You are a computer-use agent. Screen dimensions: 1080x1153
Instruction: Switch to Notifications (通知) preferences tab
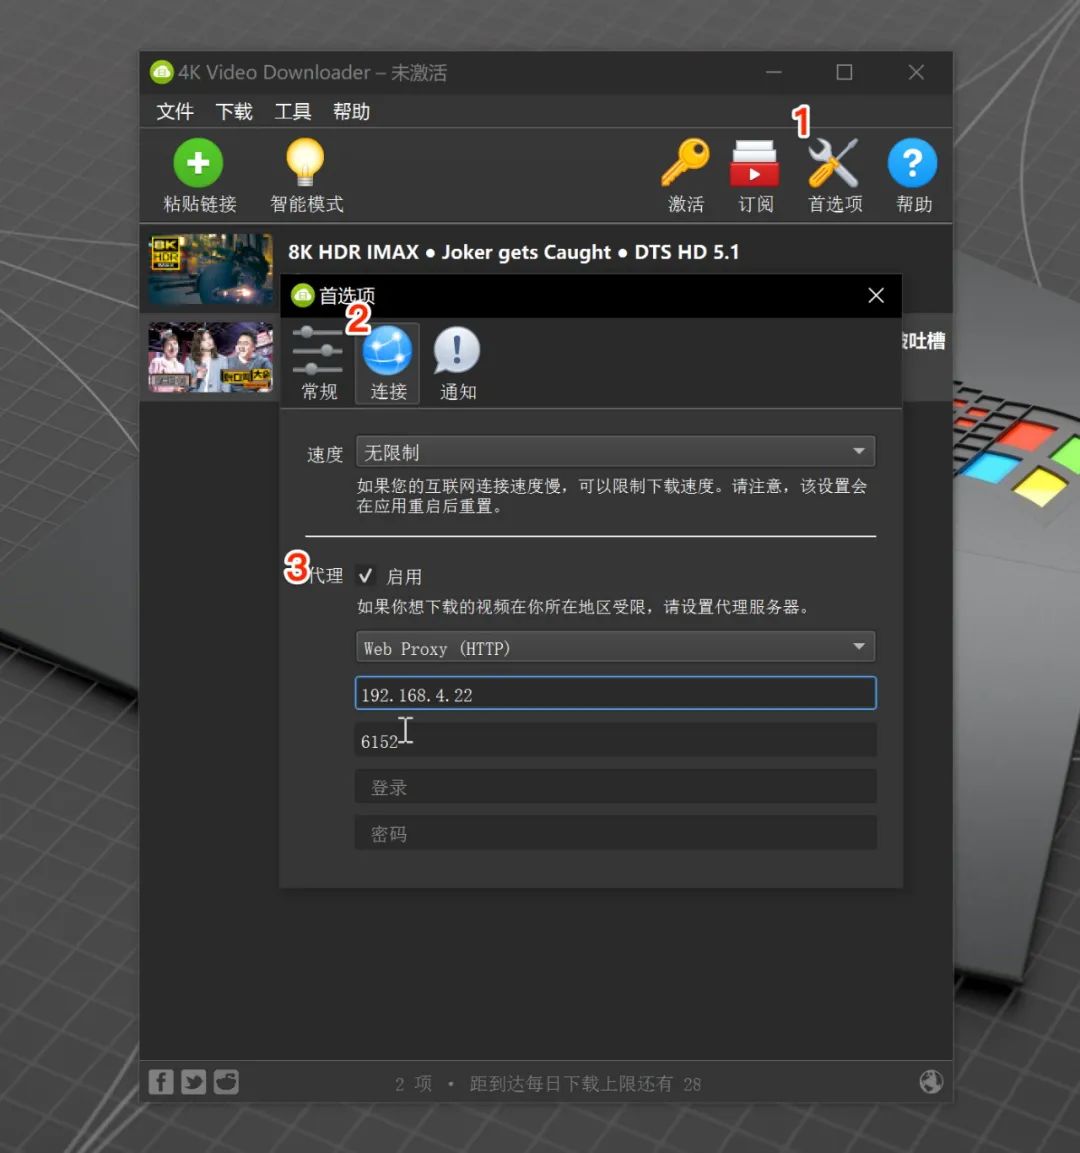457,363
